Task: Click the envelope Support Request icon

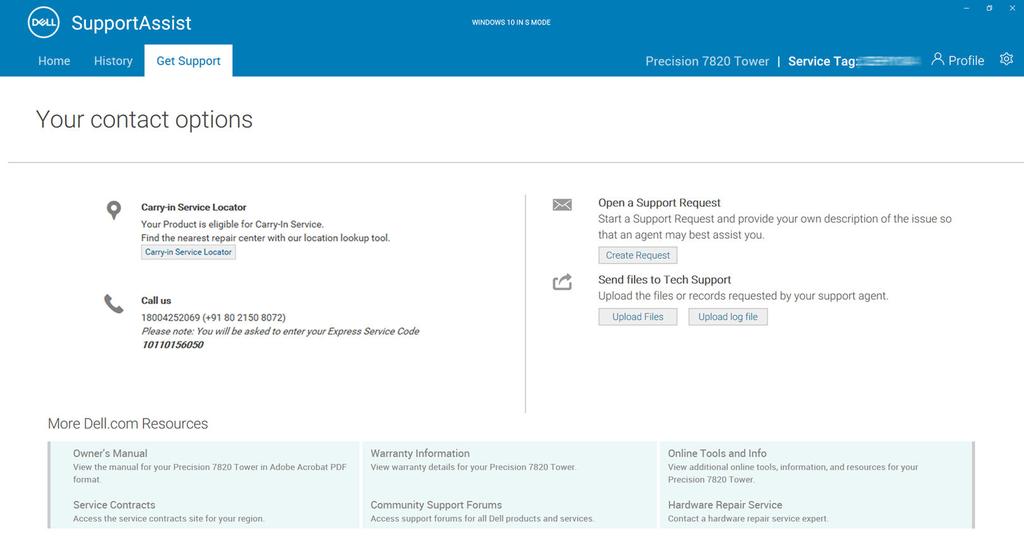Action: [562, 205]
